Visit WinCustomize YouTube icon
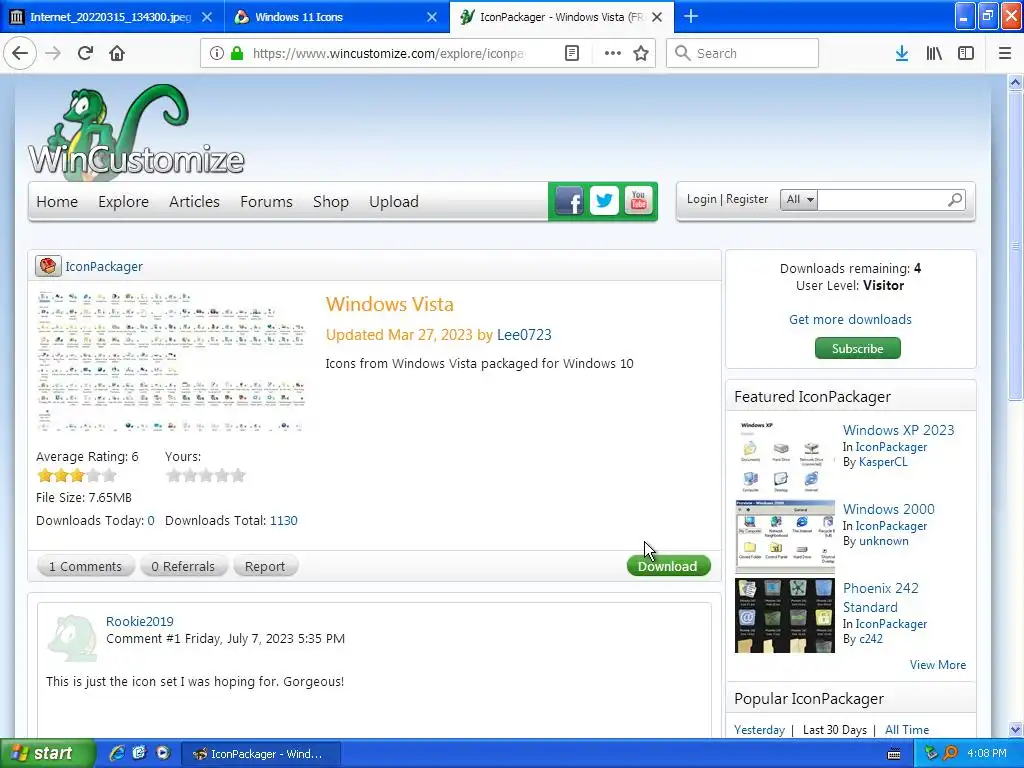 pyautogui.click(x=639, y=201)
